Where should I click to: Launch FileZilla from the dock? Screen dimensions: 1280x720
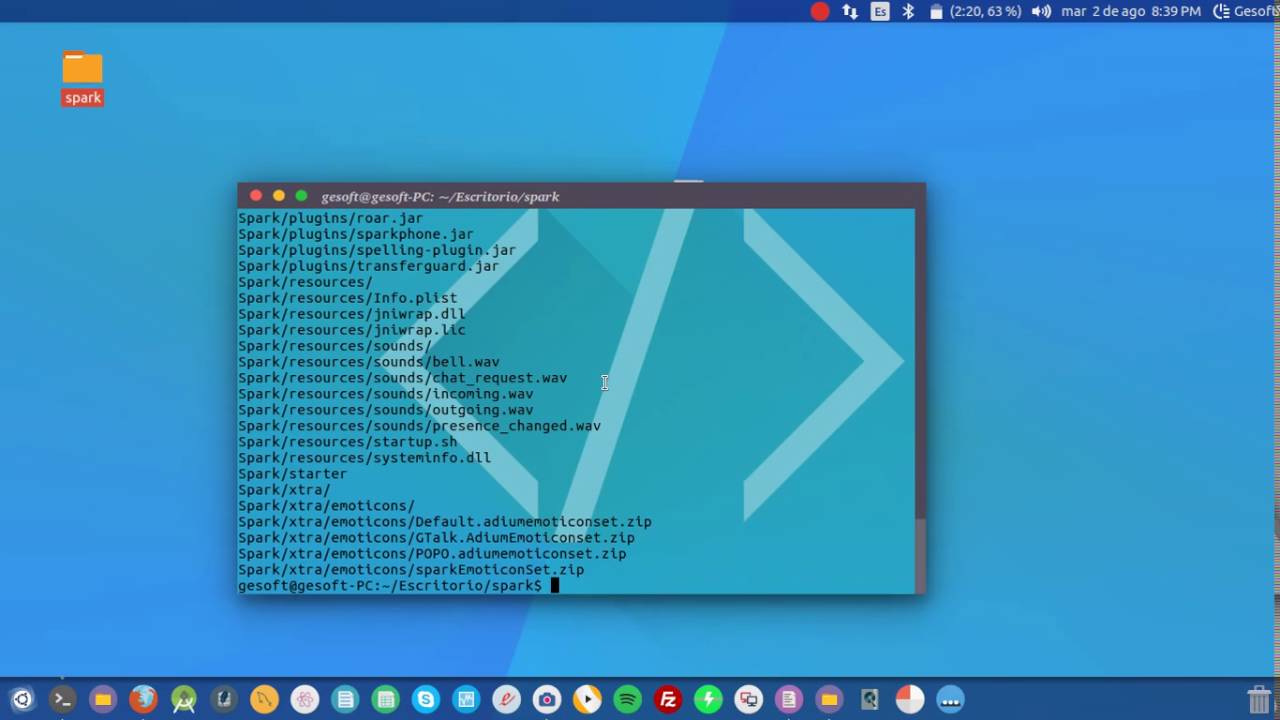(x=668, y=700)
